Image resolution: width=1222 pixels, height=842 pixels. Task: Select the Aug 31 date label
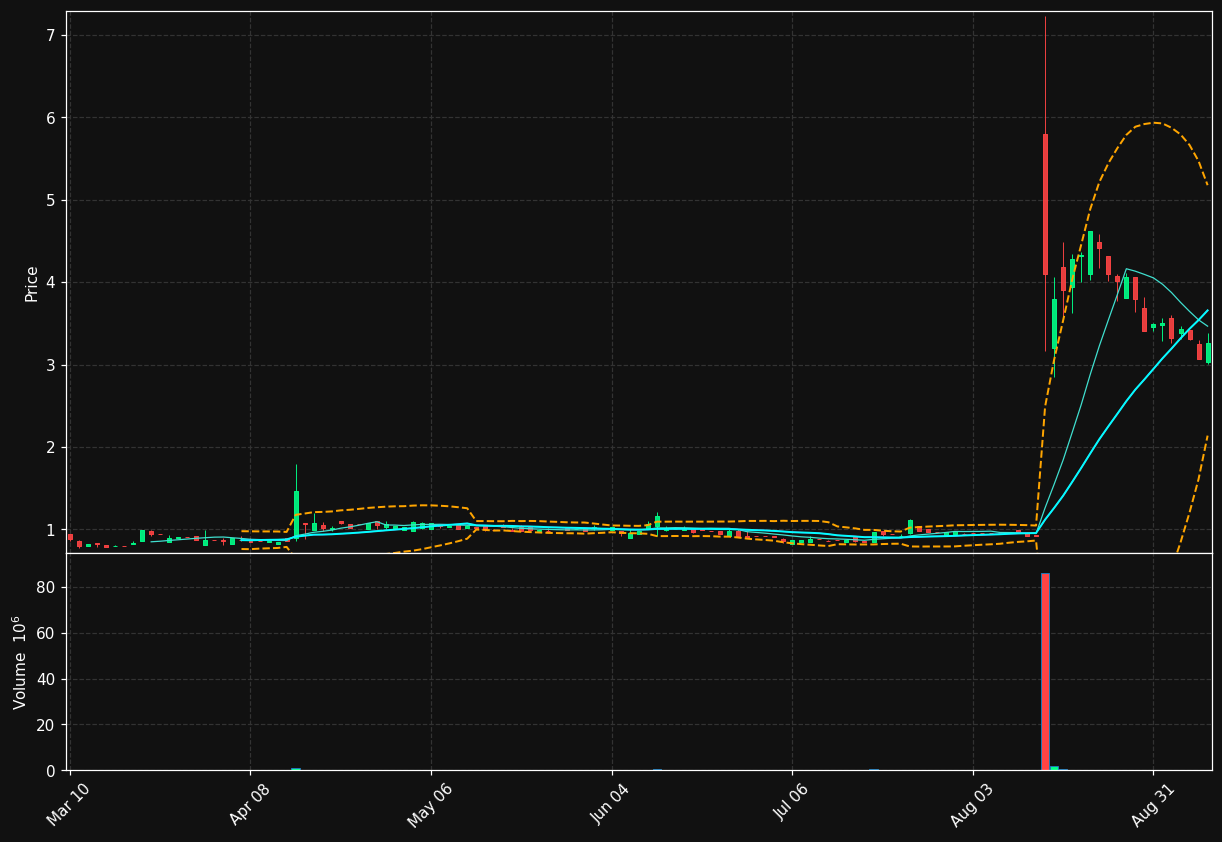click(x=1153, y=805)
